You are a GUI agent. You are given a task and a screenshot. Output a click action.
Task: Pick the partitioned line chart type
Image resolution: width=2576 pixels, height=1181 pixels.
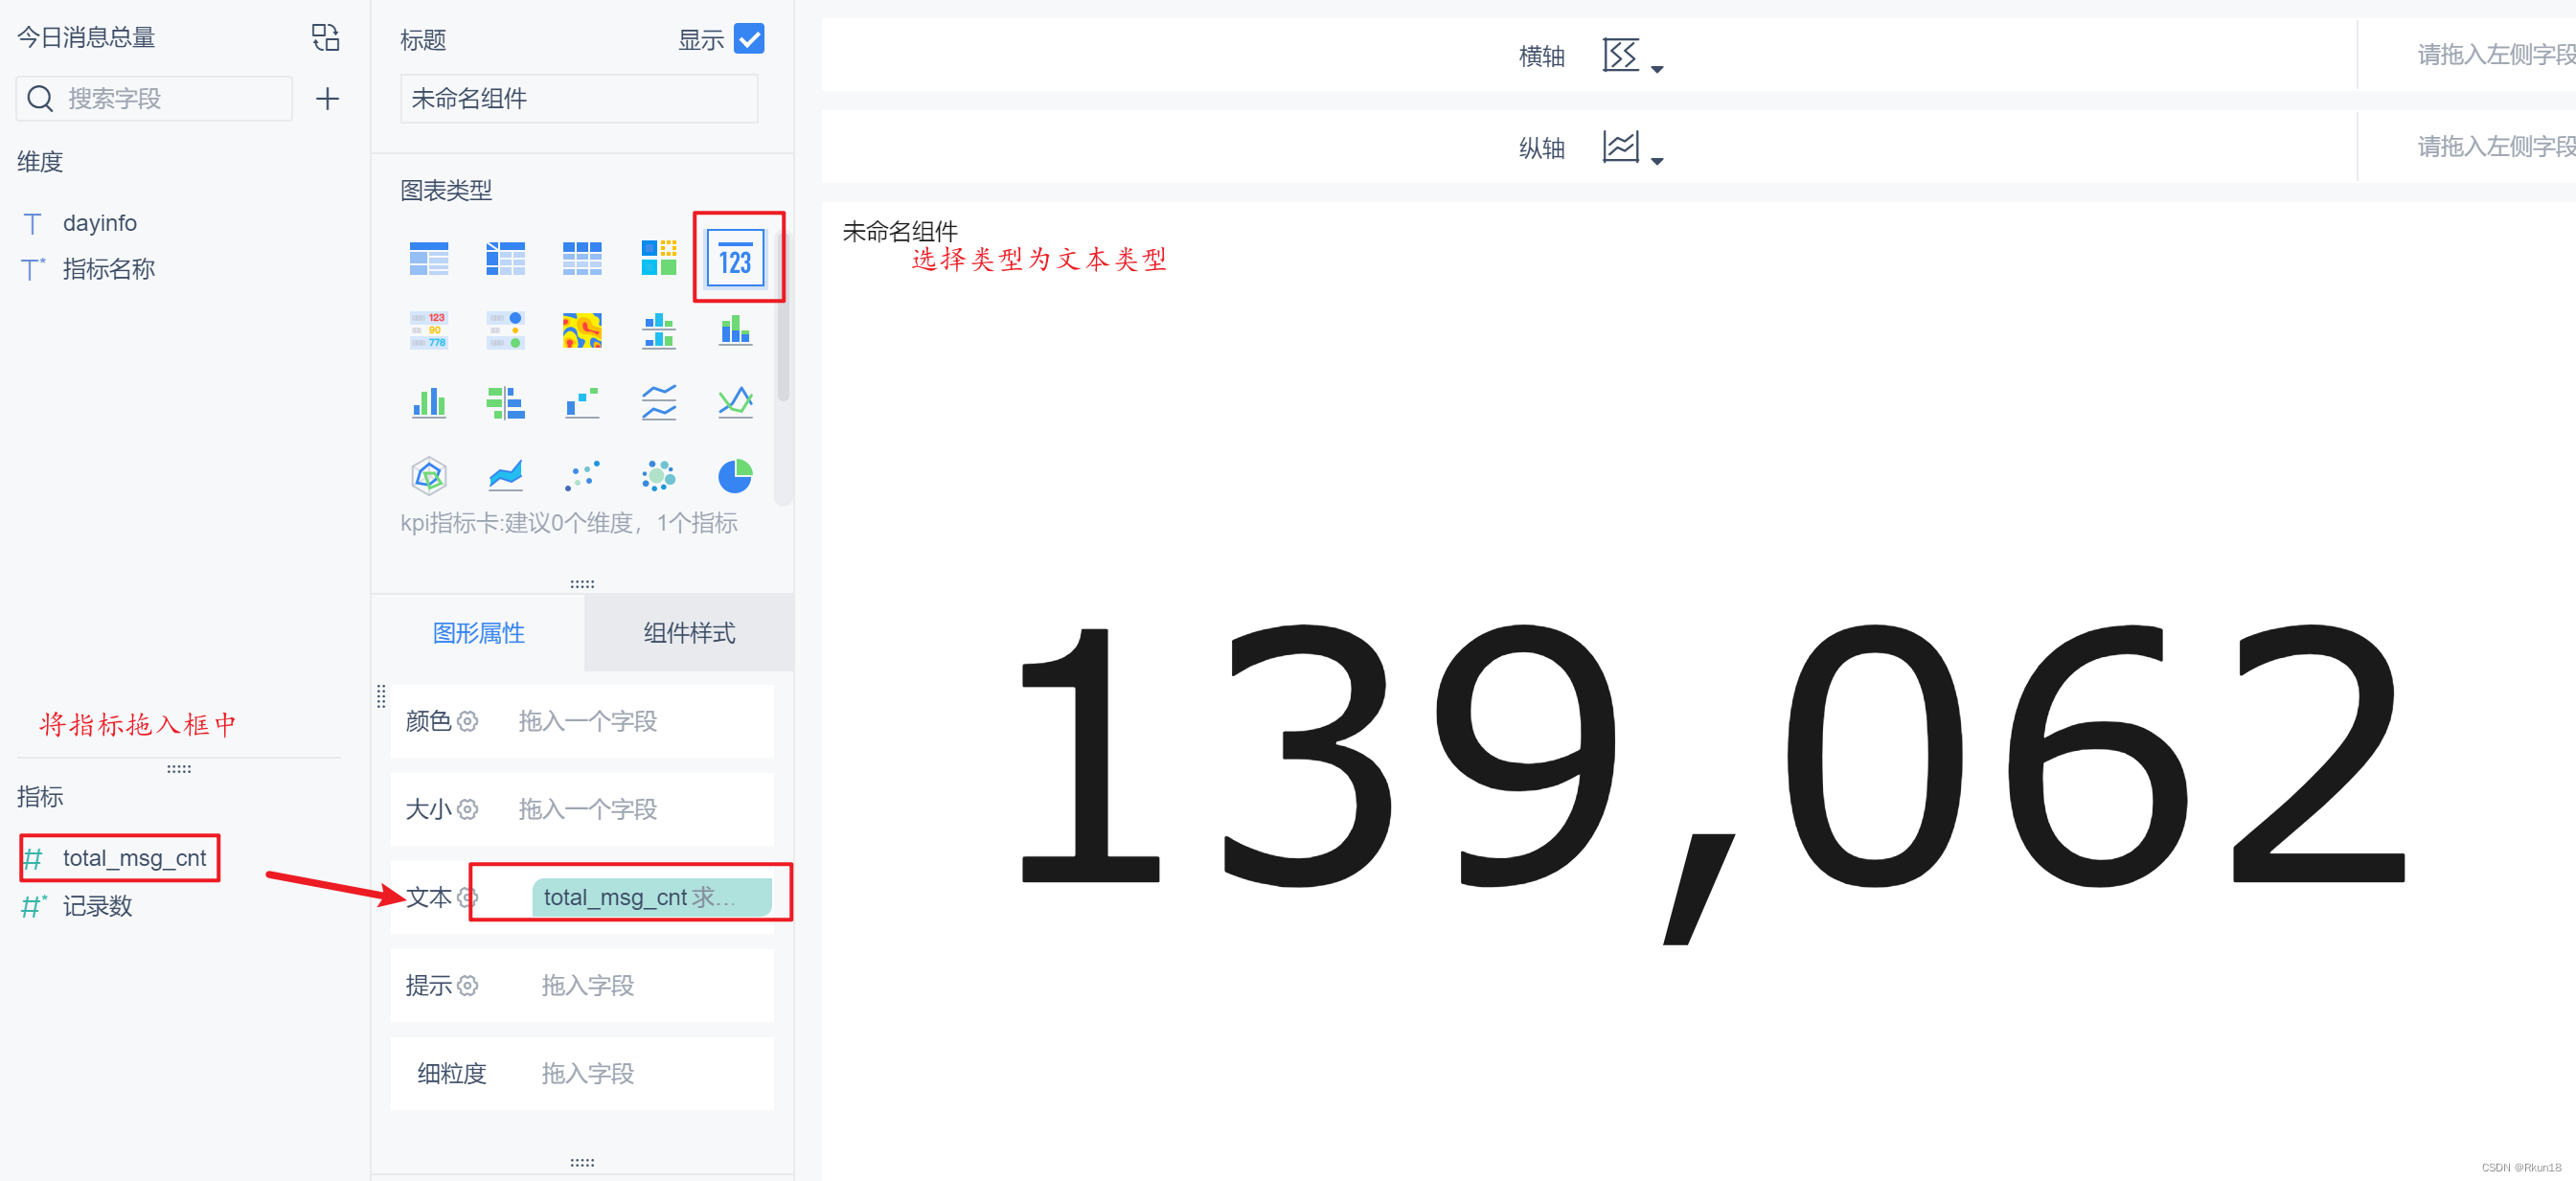[x=659, y=403]
